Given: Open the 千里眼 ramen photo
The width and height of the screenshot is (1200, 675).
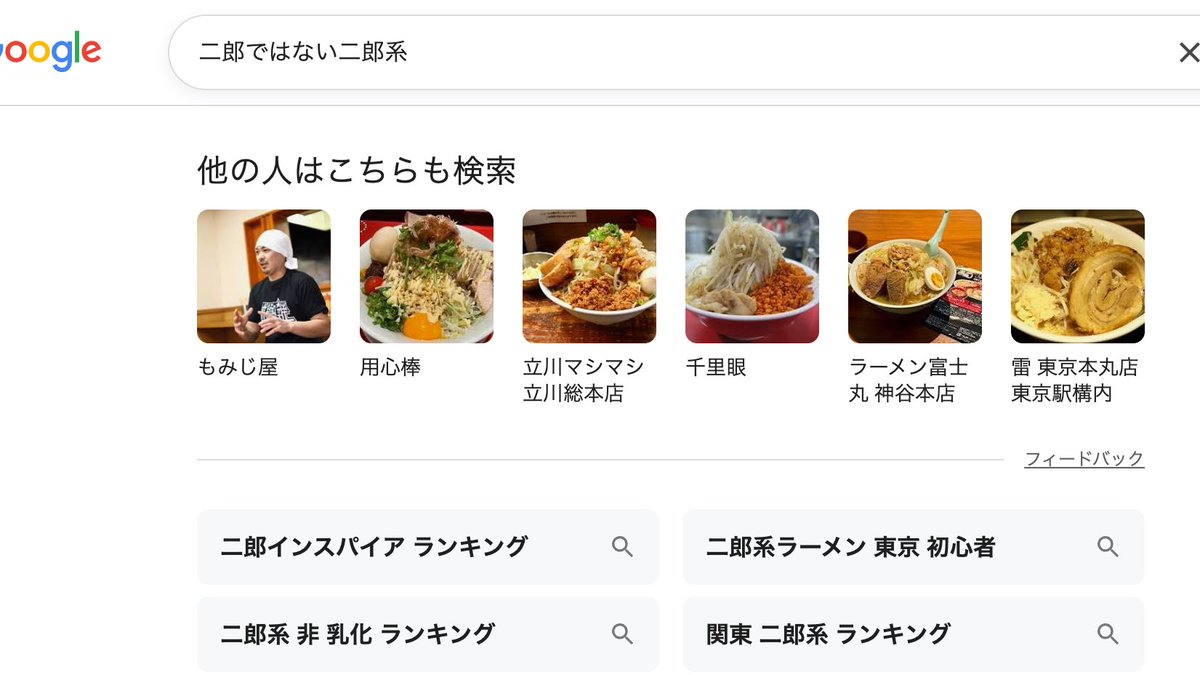Looking at the screenshot, I should tap(752, 276).
